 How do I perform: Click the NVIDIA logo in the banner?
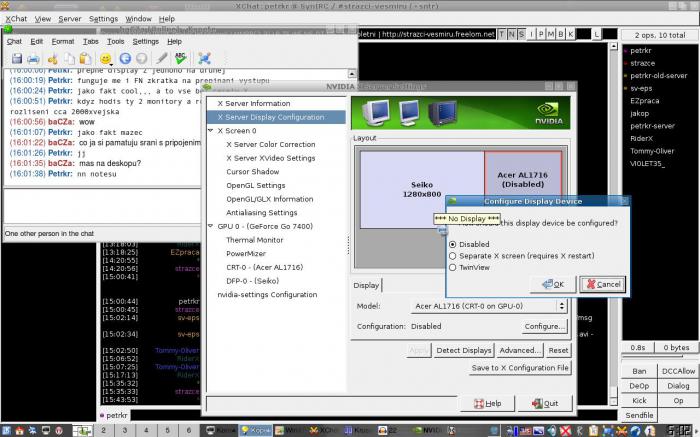click(x=549, y=113)
